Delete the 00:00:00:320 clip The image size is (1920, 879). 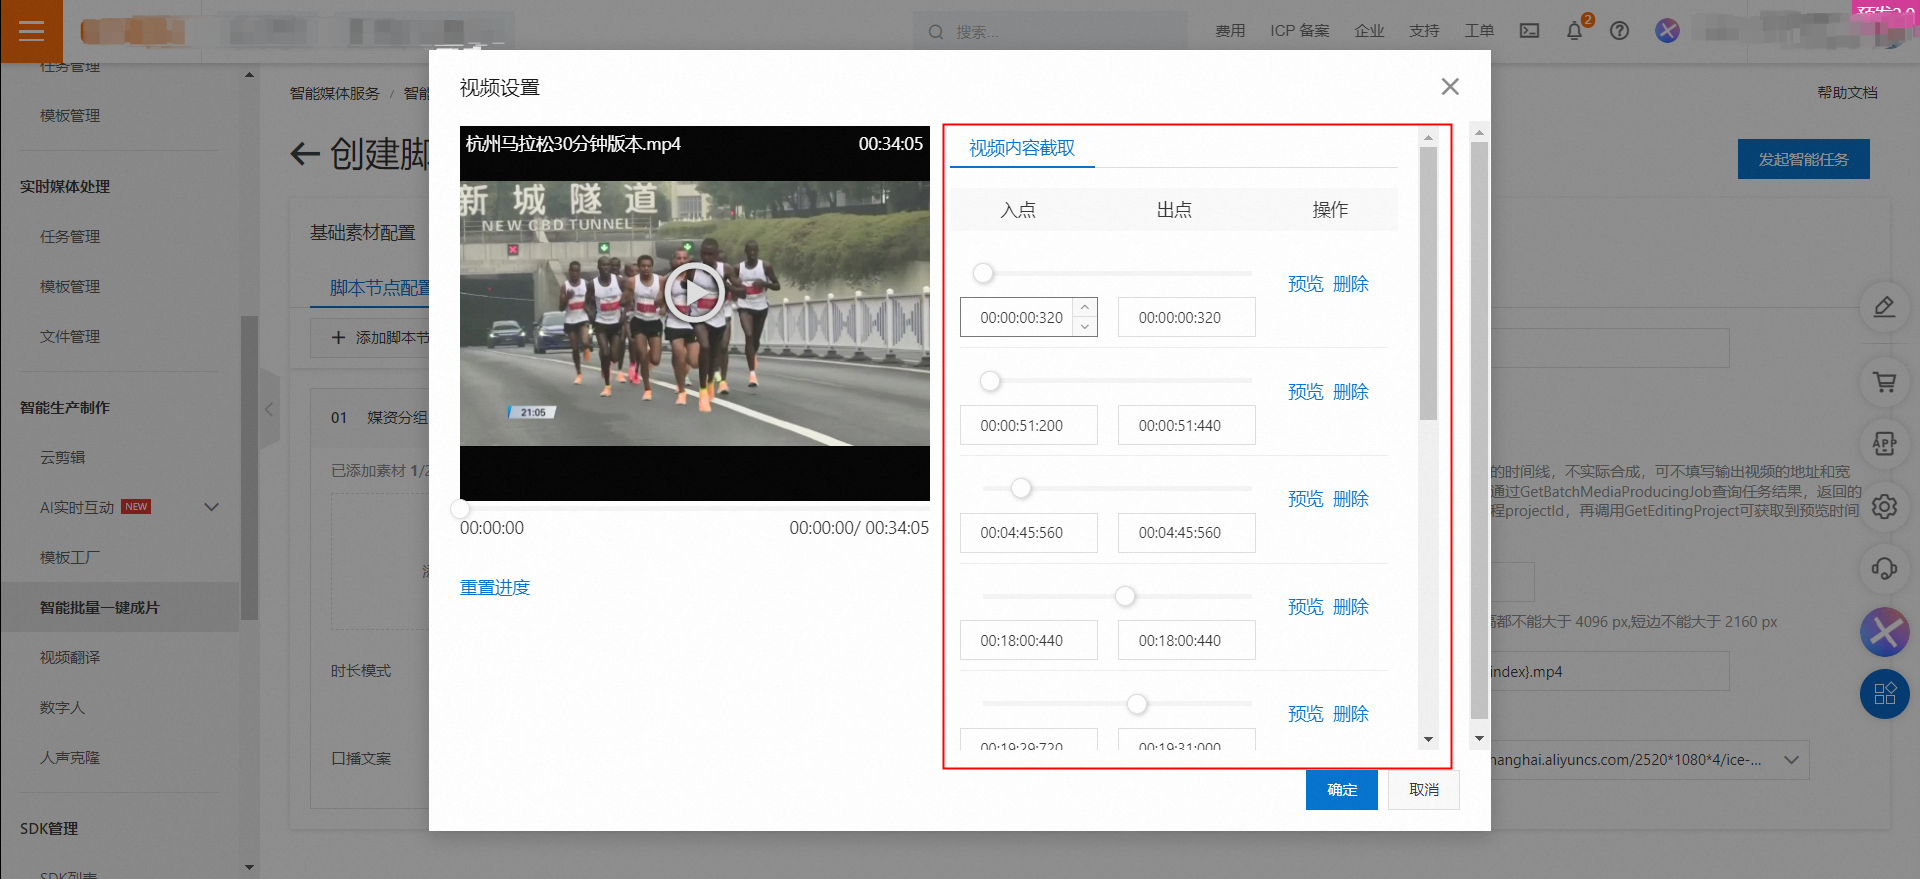click(x=1351, y=284)
